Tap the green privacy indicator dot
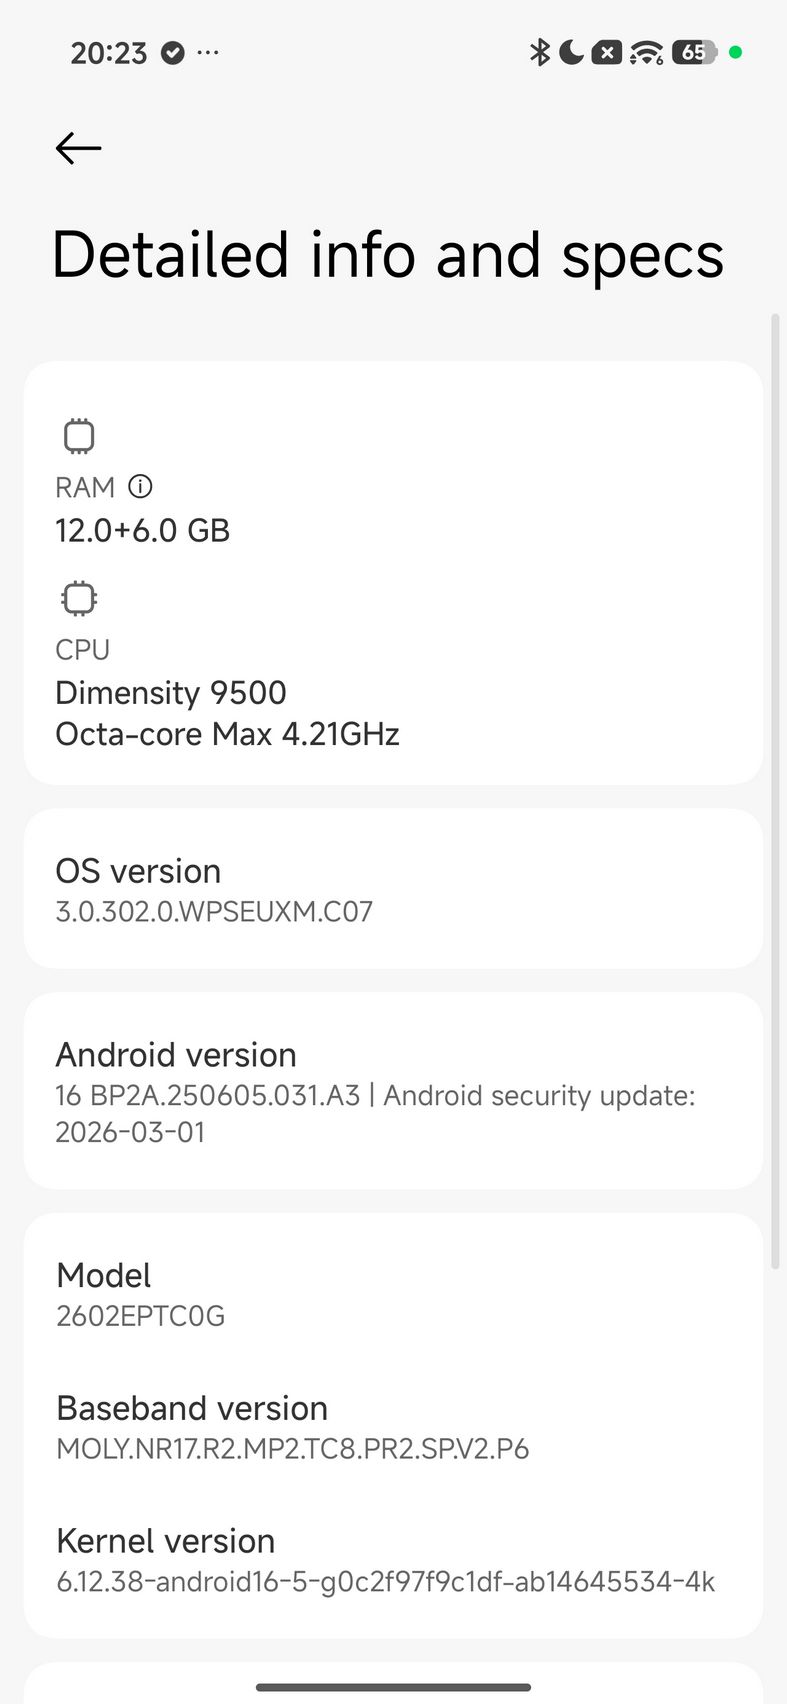 click(x=736, y=52)
